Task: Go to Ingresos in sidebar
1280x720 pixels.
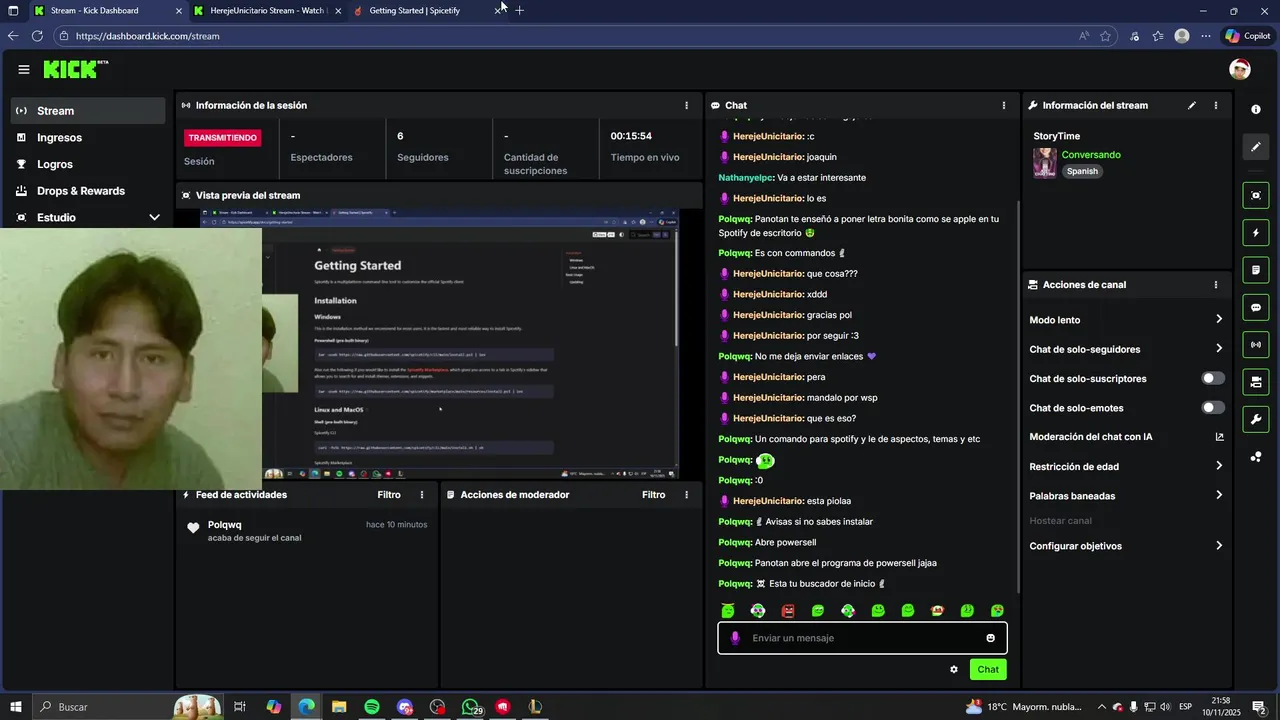Action: (x=88, y=138)
